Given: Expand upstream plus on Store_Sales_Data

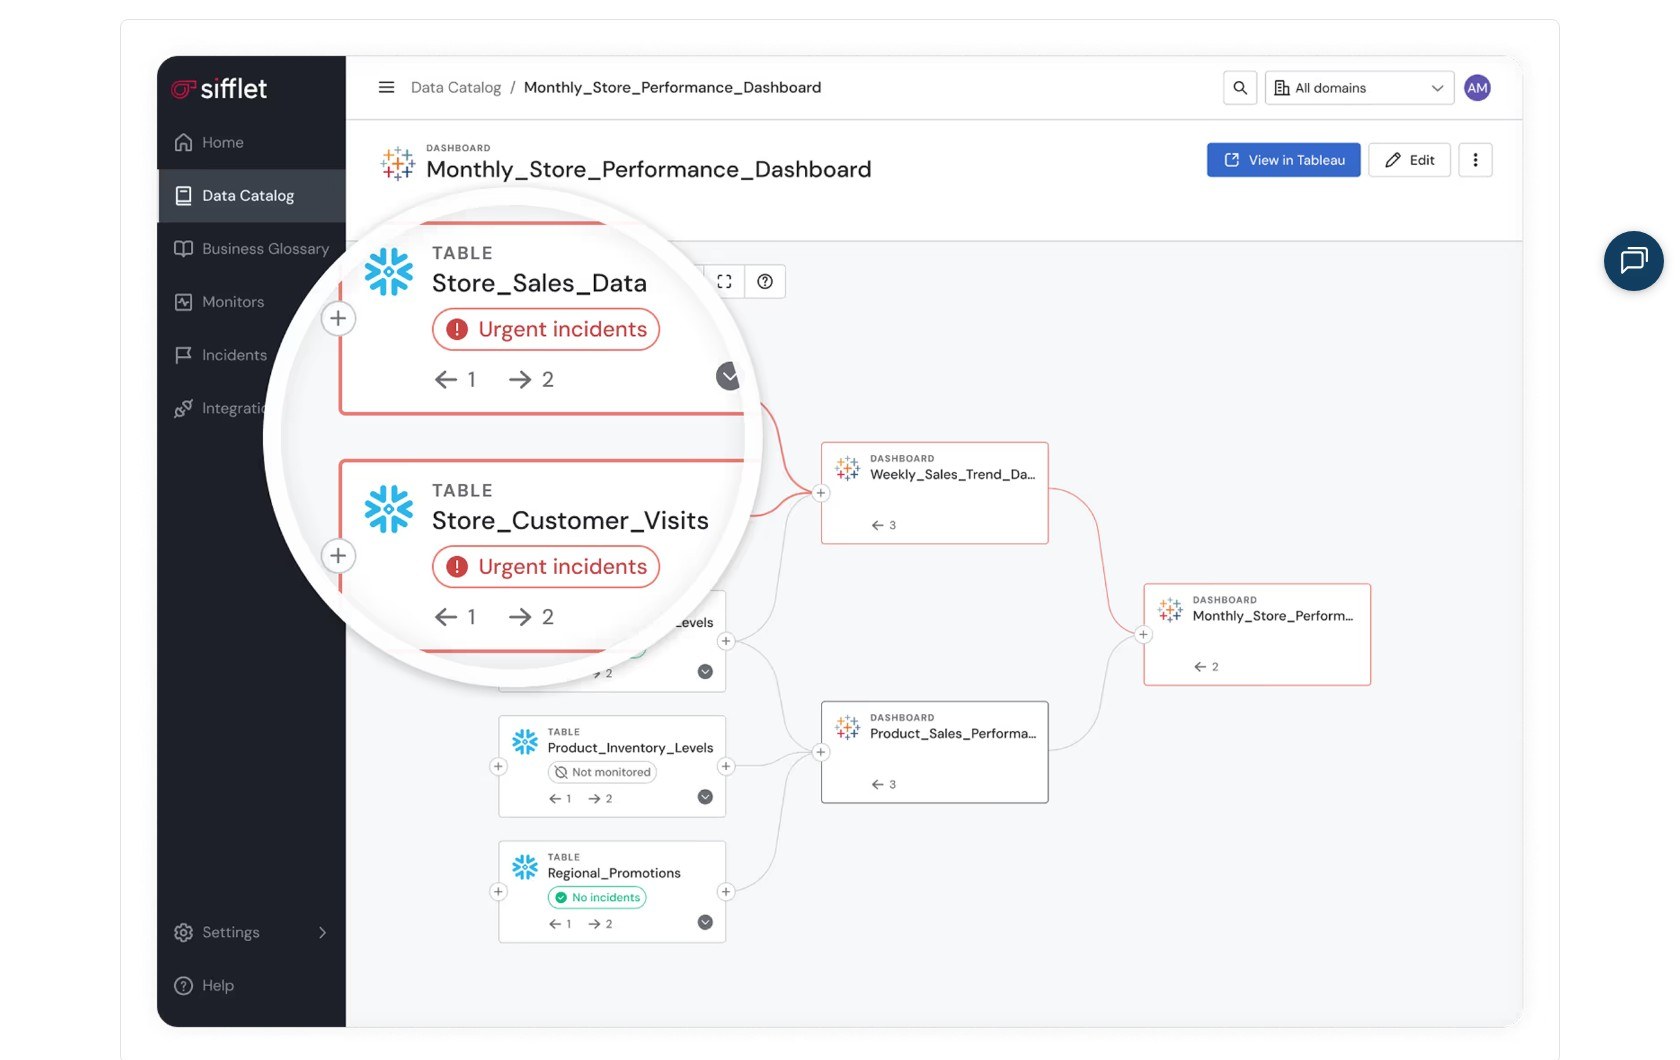Looking at the screenshot, I should click(x=338, y=318).
